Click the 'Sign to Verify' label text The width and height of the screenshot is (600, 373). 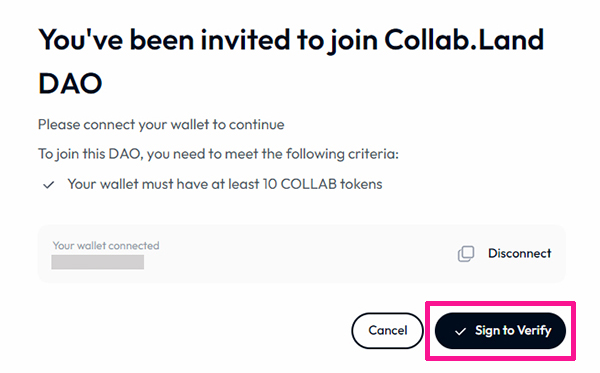(x=513, y=331)
